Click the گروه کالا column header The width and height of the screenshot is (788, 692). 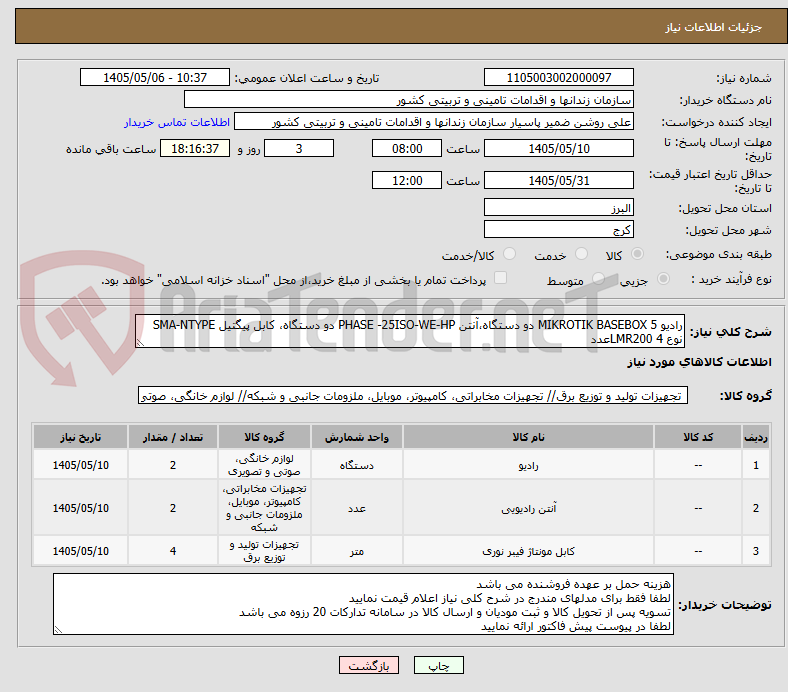point(264,437)
